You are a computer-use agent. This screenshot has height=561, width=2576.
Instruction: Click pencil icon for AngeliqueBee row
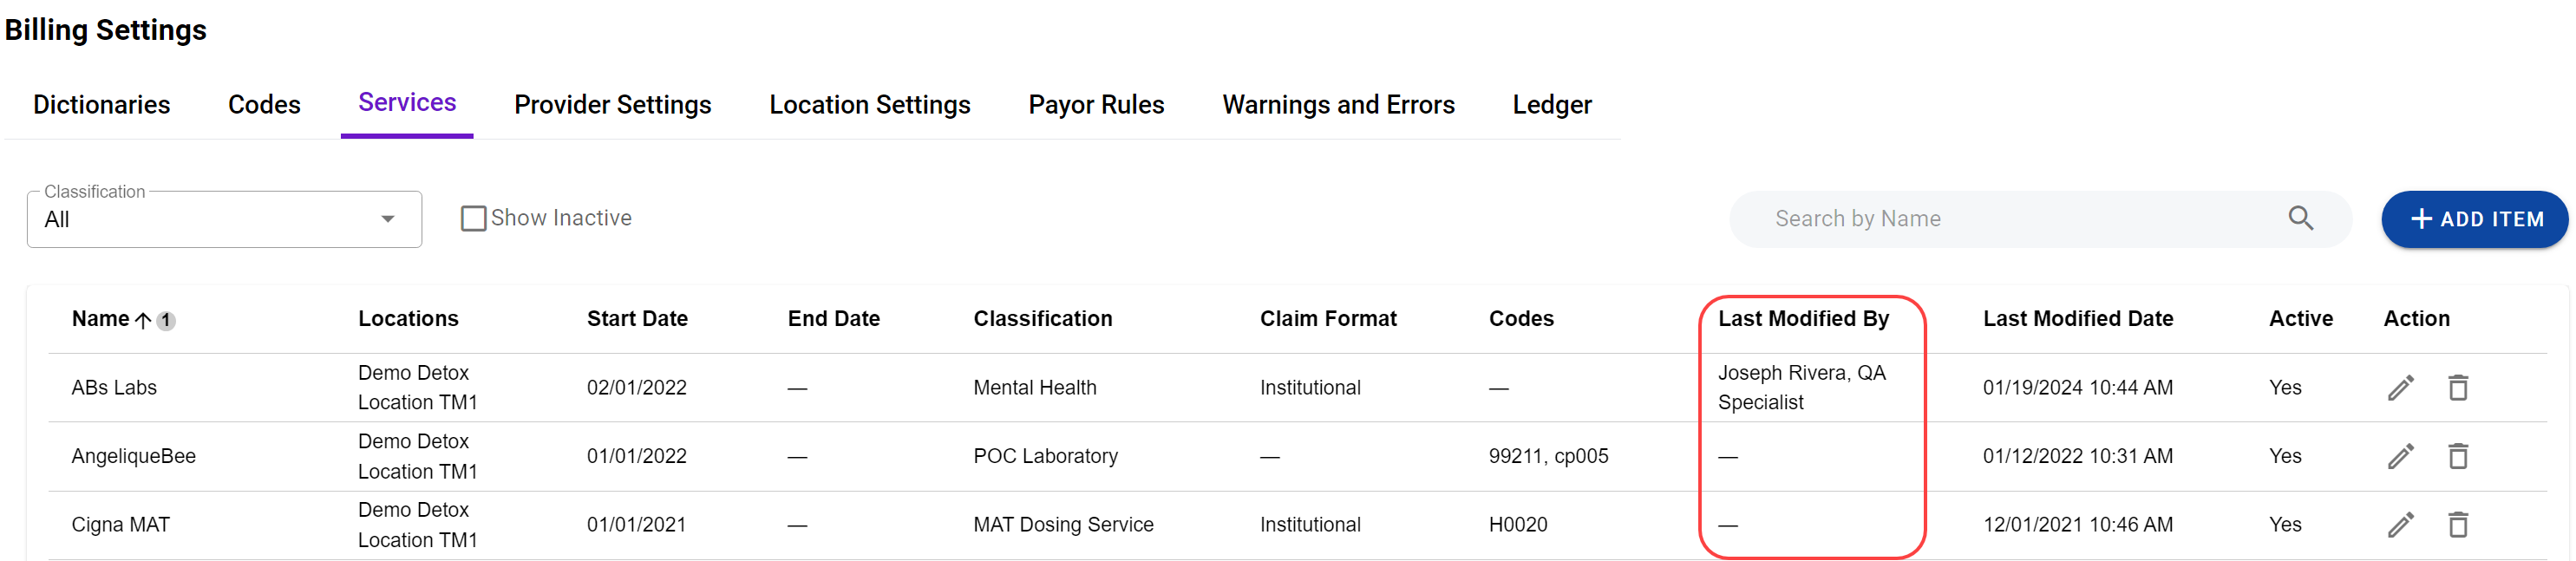(x=2400, y=457)
